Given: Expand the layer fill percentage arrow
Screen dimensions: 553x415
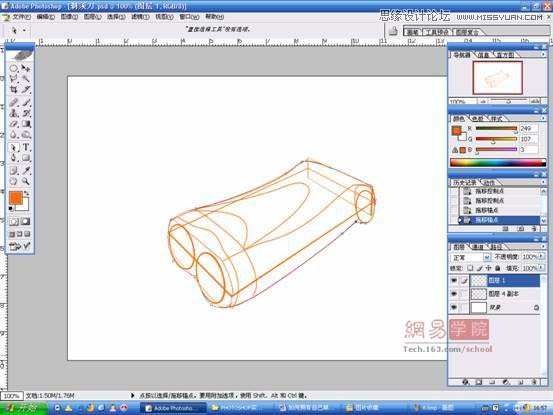Looking at the screenshot, I should click(541, 268).
